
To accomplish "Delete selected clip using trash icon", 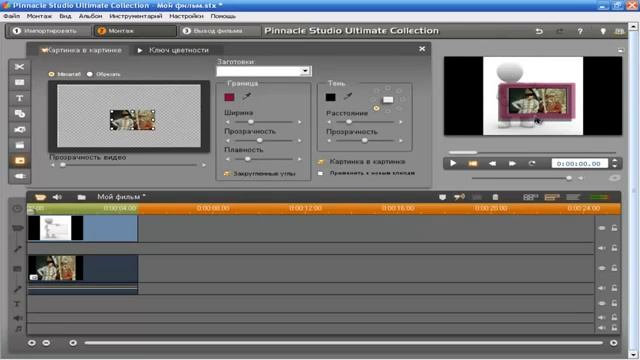I will (x=495, y=197).
